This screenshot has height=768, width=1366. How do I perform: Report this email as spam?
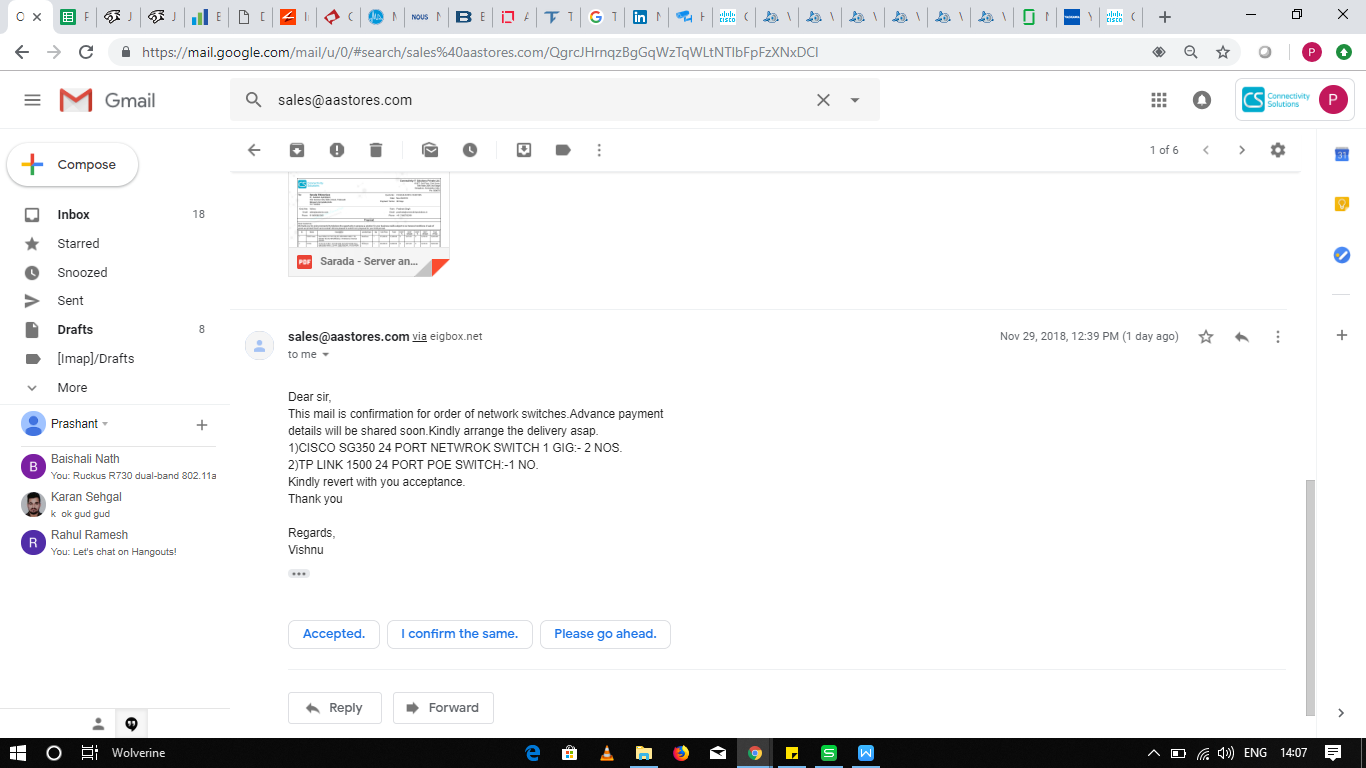click(337, 150)
